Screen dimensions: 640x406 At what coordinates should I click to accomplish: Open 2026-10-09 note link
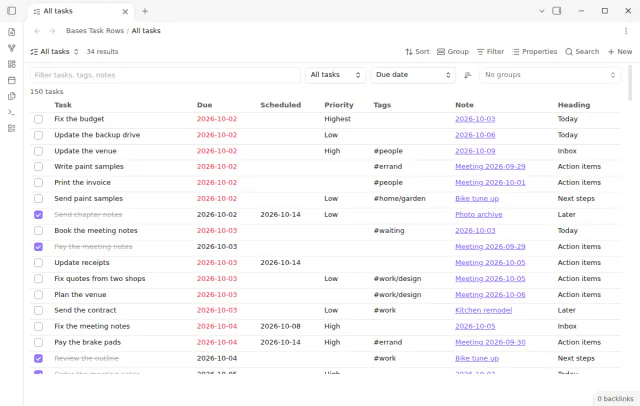coord(475,151)
